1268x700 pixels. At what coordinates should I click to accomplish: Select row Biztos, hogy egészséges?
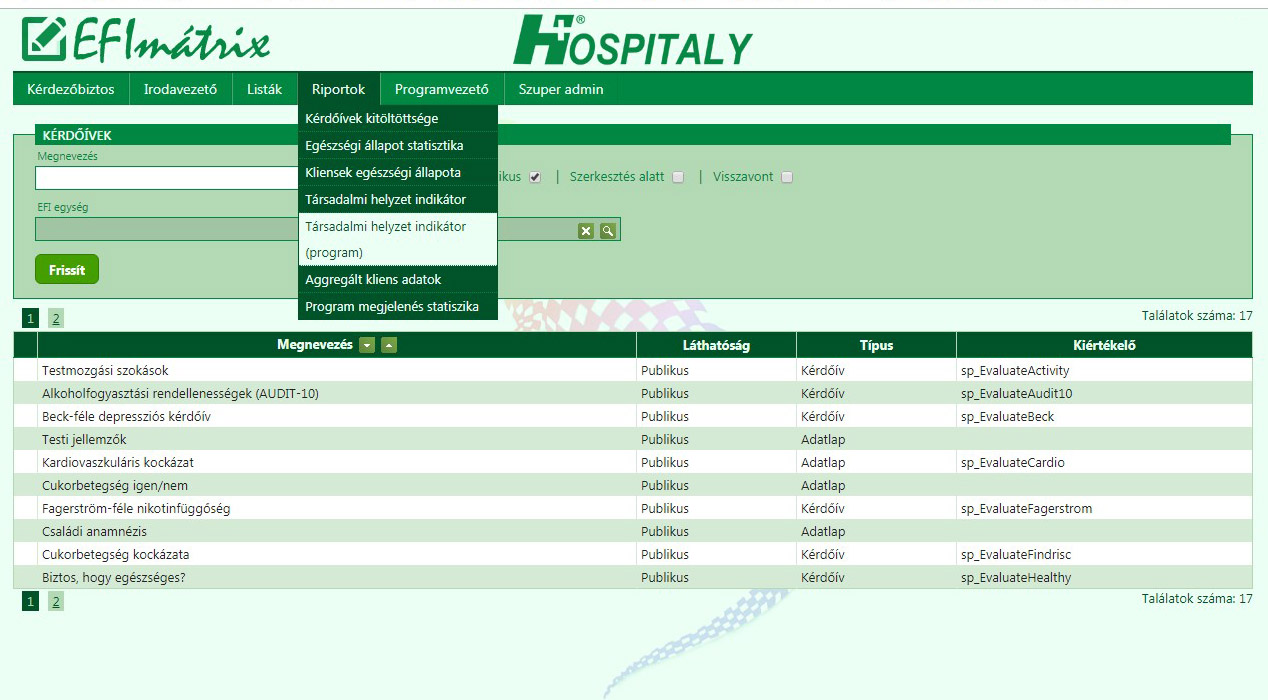633,577
